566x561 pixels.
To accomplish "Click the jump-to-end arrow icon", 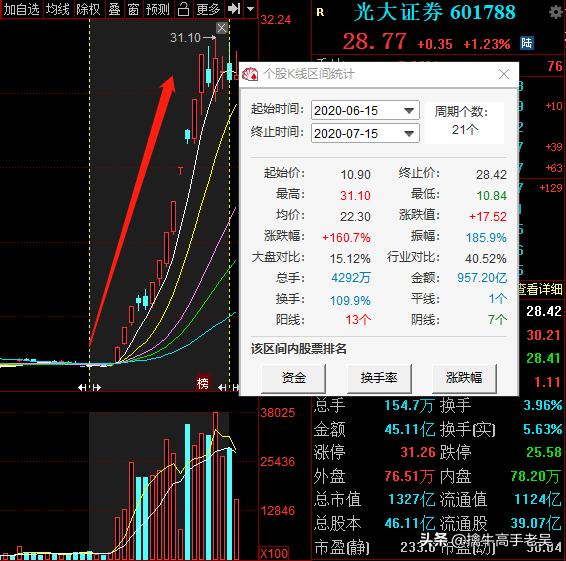I will pyautogui.click(x=234, y=9).
